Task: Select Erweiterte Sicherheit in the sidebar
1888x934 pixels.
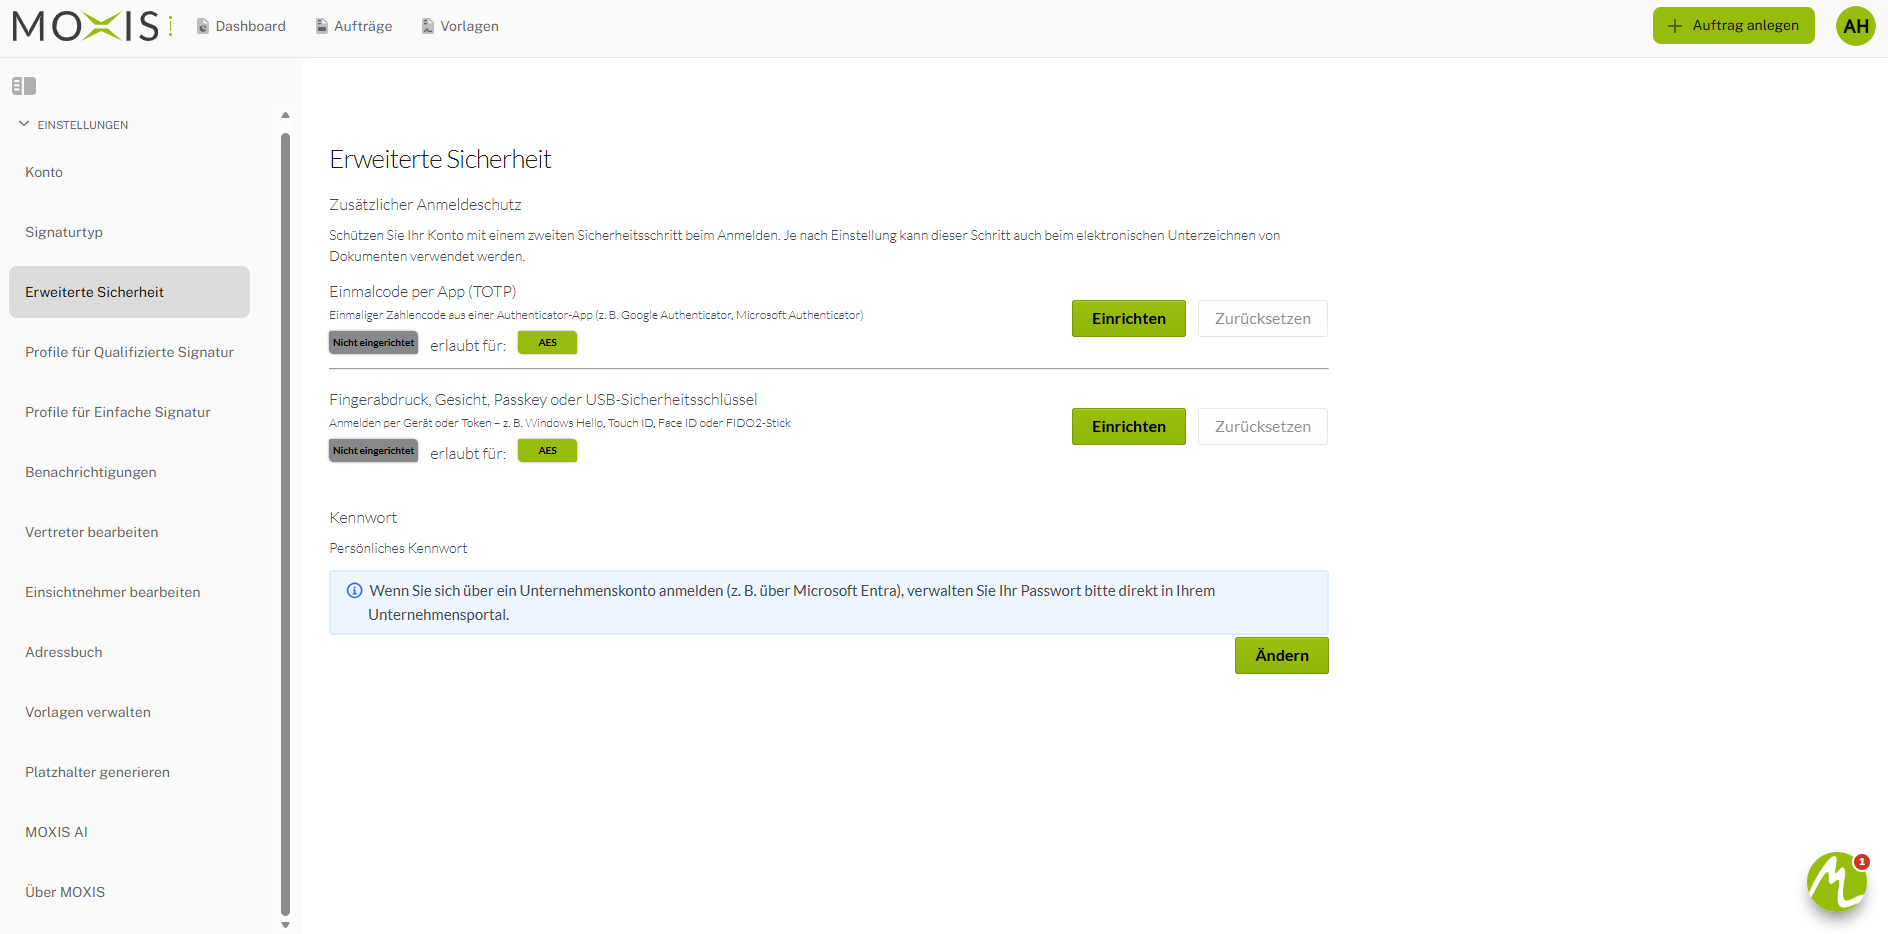Action: [129, 292]
